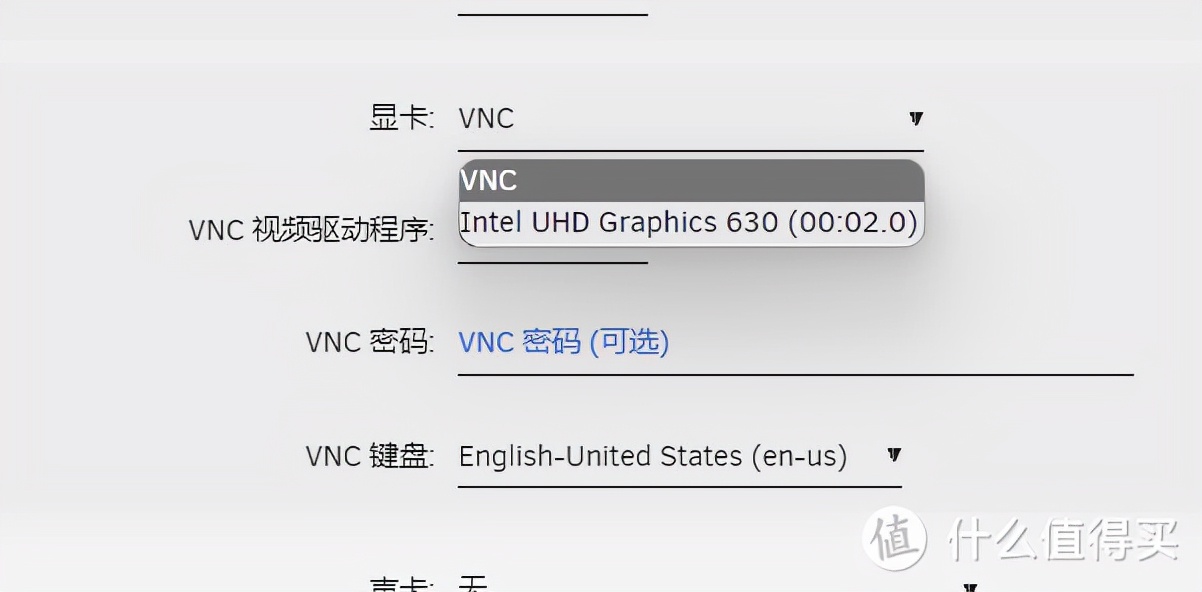Click the current 显卡 value reading VNC
The height and width of the screenshot is (592, 1202).
click(x=486, y=118)
